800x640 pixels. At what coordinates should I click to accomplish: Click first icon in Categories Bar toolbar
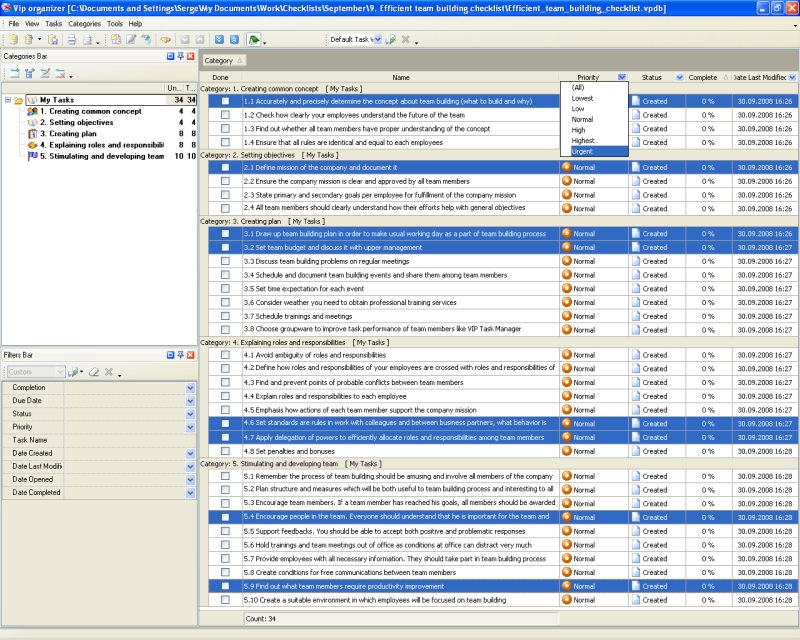[x=14, y=74]
